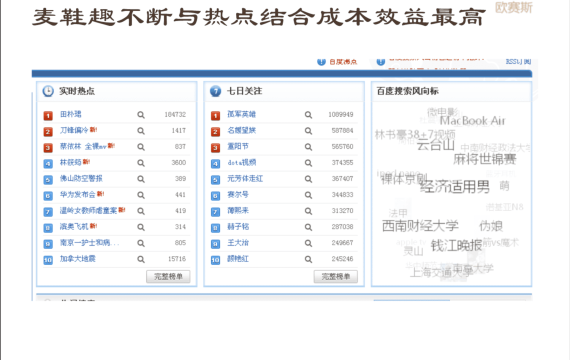Click search icon beside count 314

coord(141,227)
